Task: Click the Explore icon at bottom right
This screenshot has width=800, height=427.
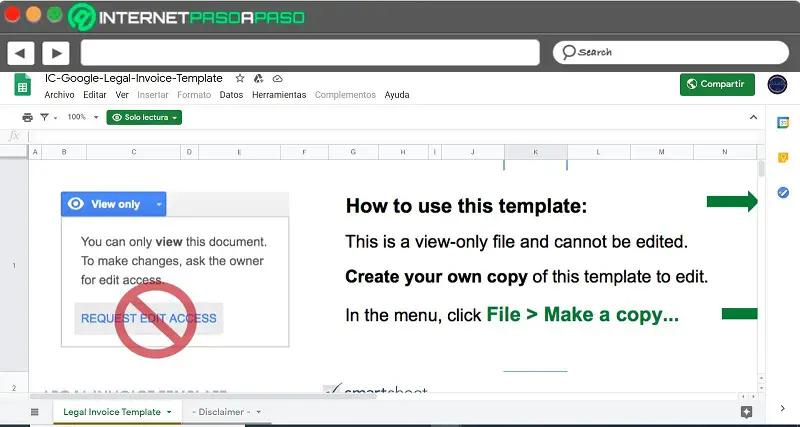Action: point(746,412)
